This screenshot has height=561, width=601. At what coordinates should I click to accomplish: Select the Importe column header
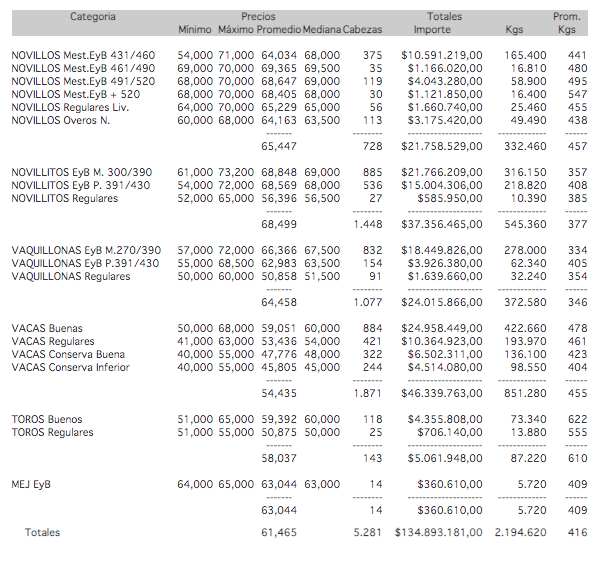pyautogui.click(x=432, y=30)
